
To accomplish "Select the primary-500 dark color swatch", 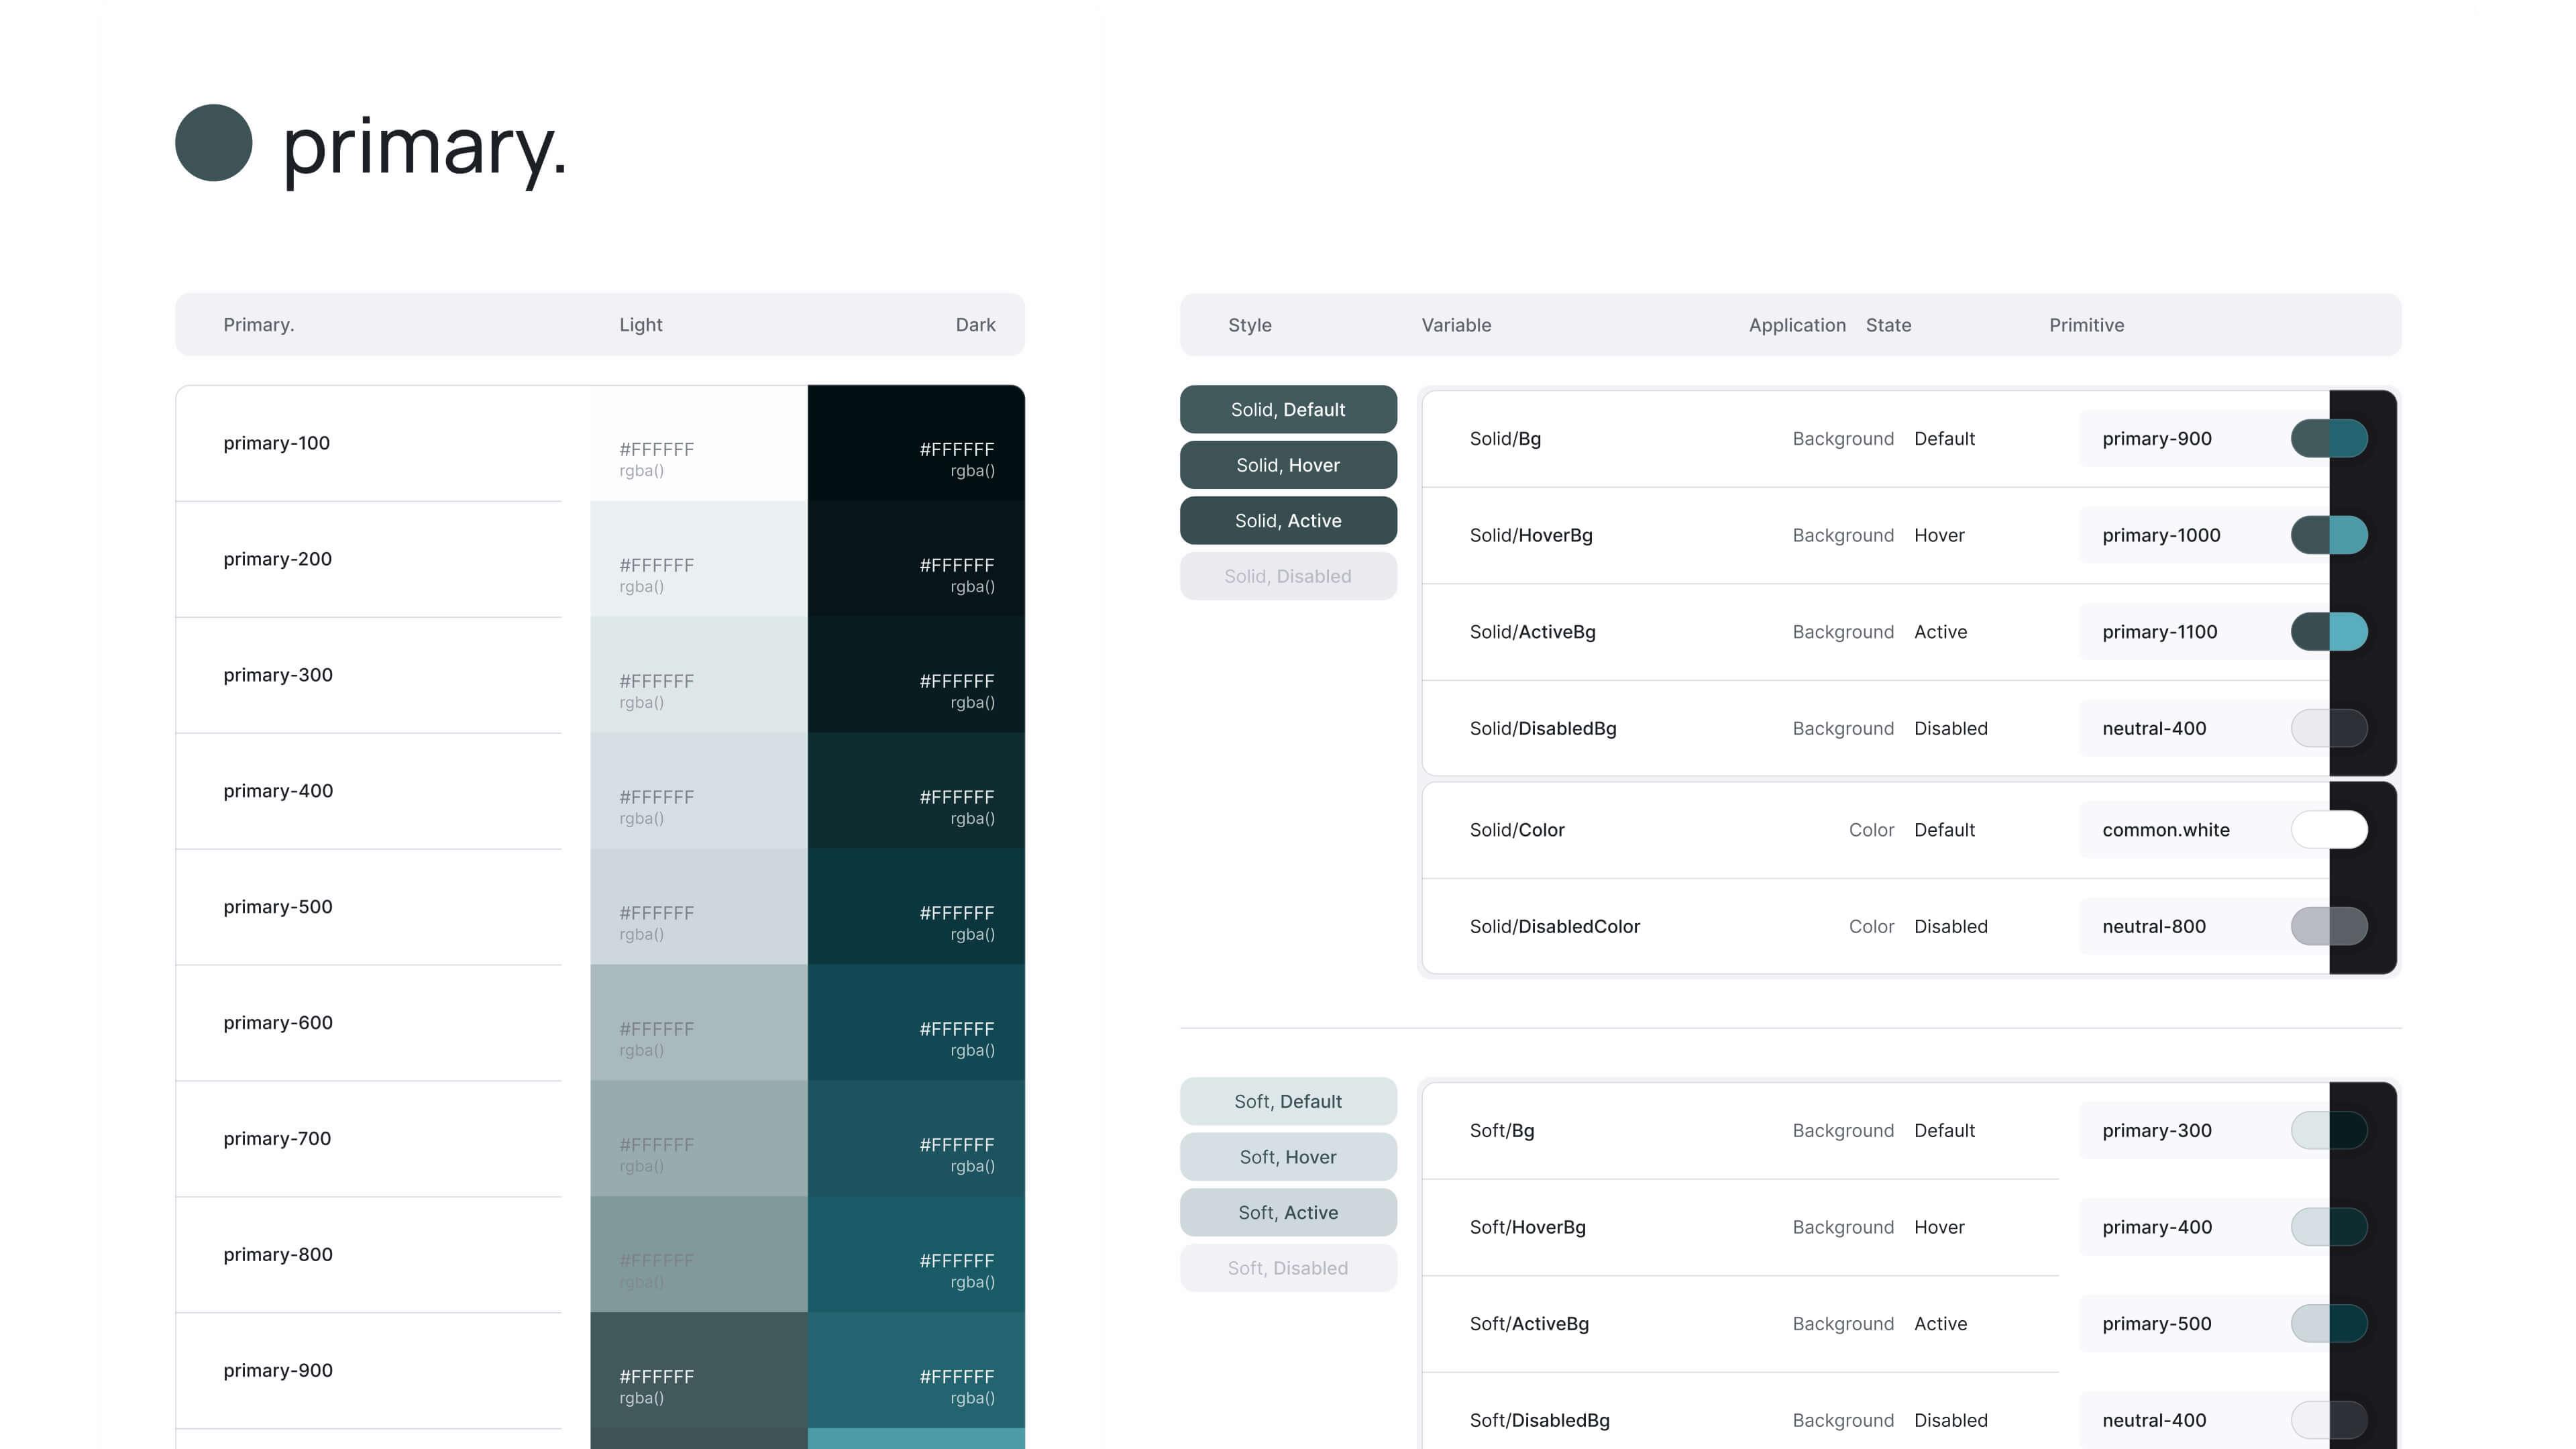I will pos(916,907).
